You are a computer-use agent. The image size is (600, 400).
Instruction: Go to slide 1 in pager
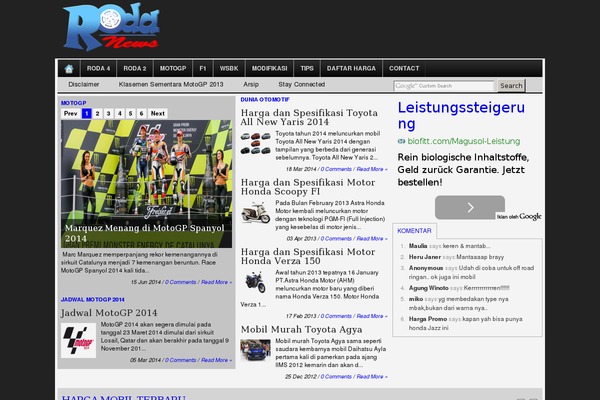pyautogui.click(x=86, y=113)
